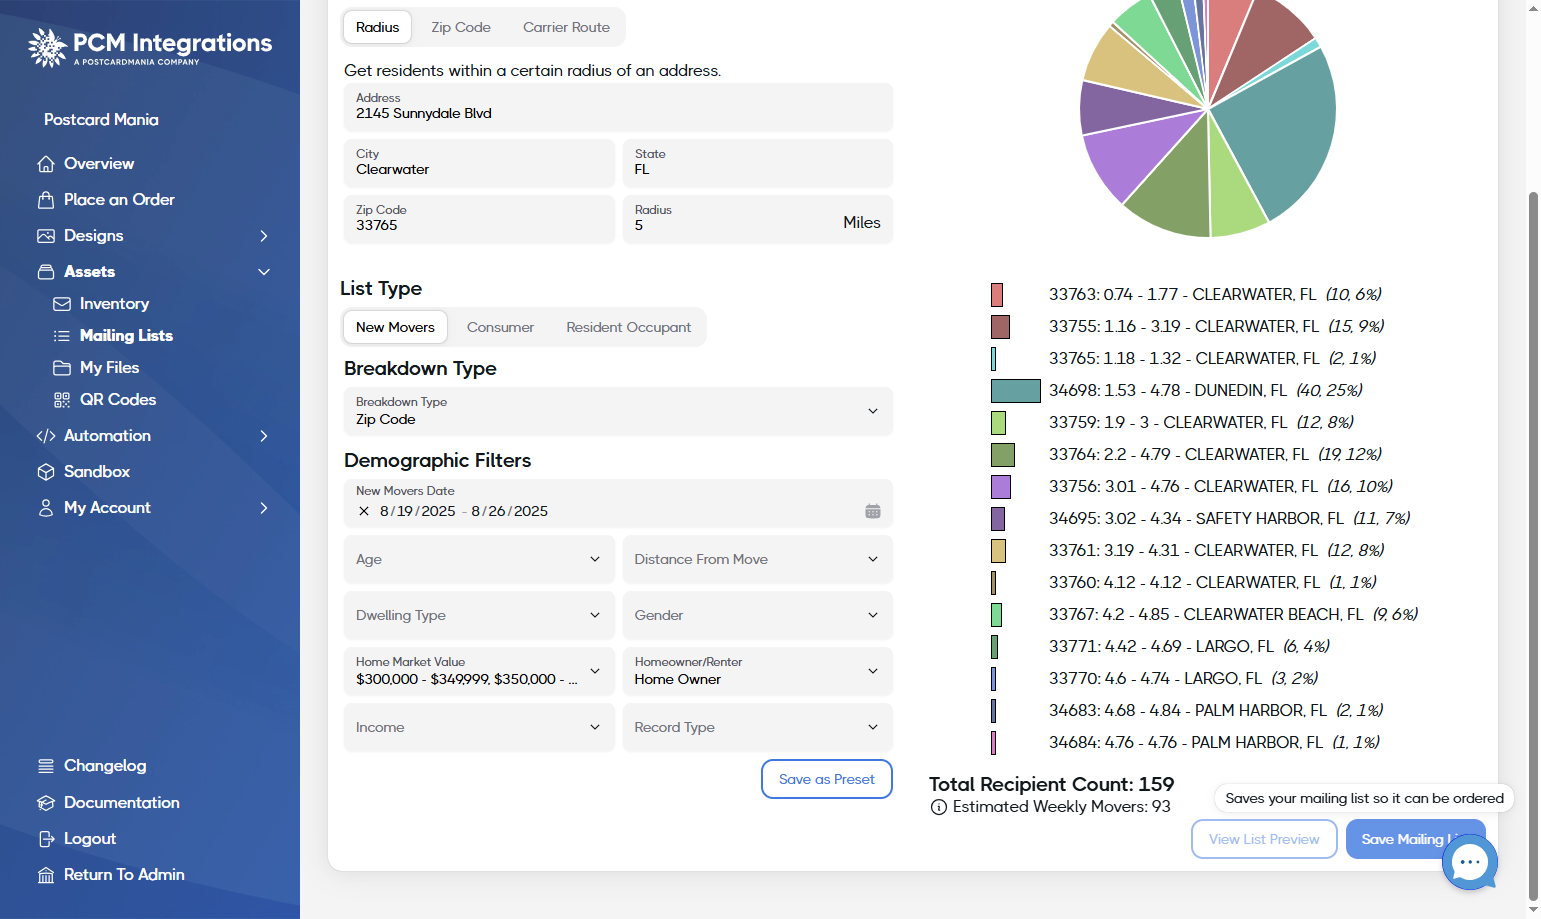The width and height of the screenshot is (1541, 919).
Task: Select the Resident Occupant list type
Action: 629,327
